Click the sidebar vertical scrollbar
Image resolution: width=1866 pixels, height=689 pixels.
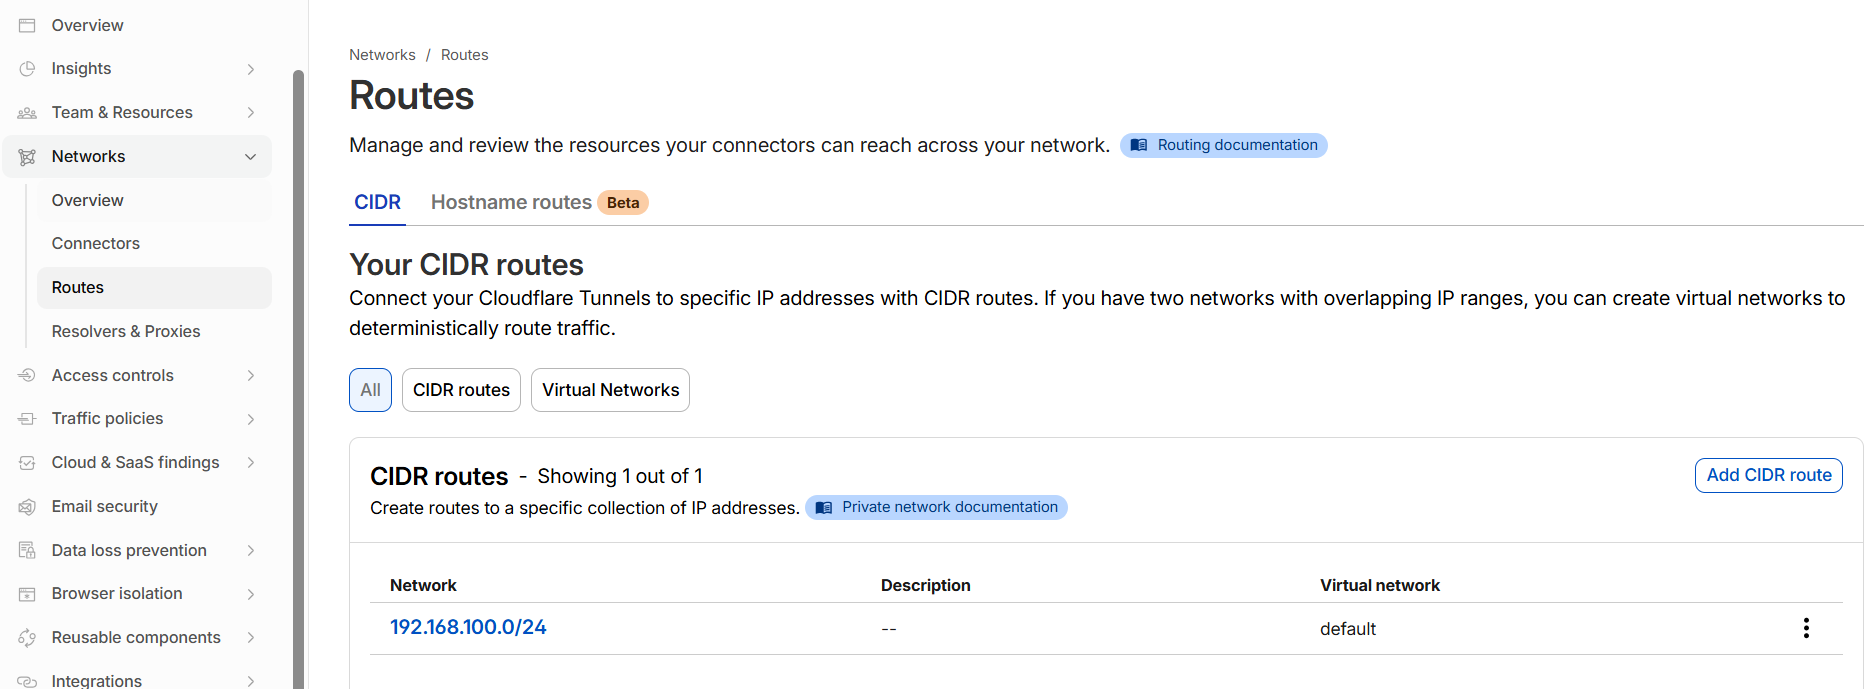(298, 380)
